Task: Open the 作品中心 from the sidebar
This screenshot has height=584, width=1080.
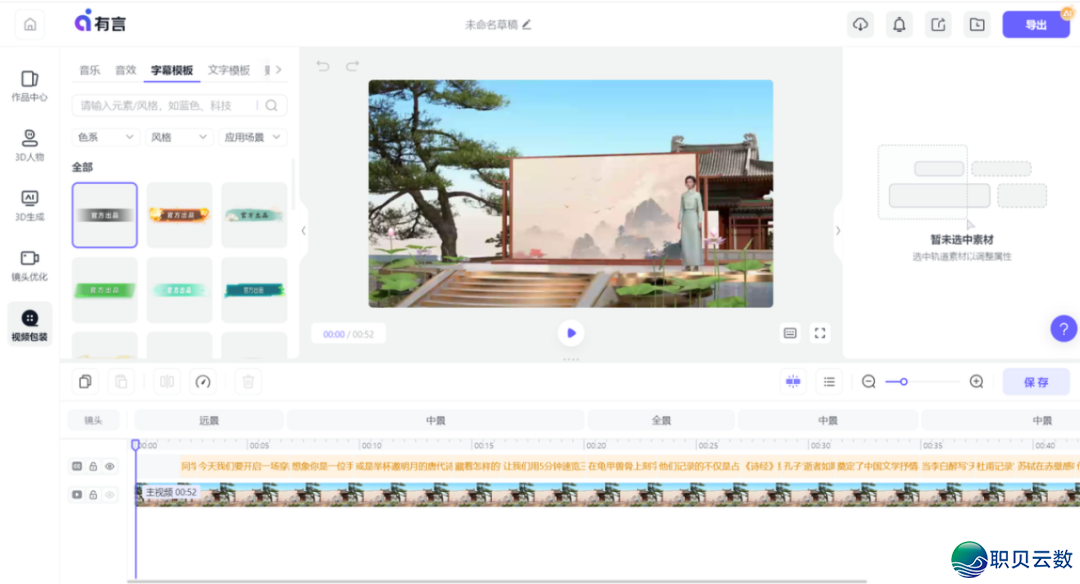Action: [x=29, y=85]
